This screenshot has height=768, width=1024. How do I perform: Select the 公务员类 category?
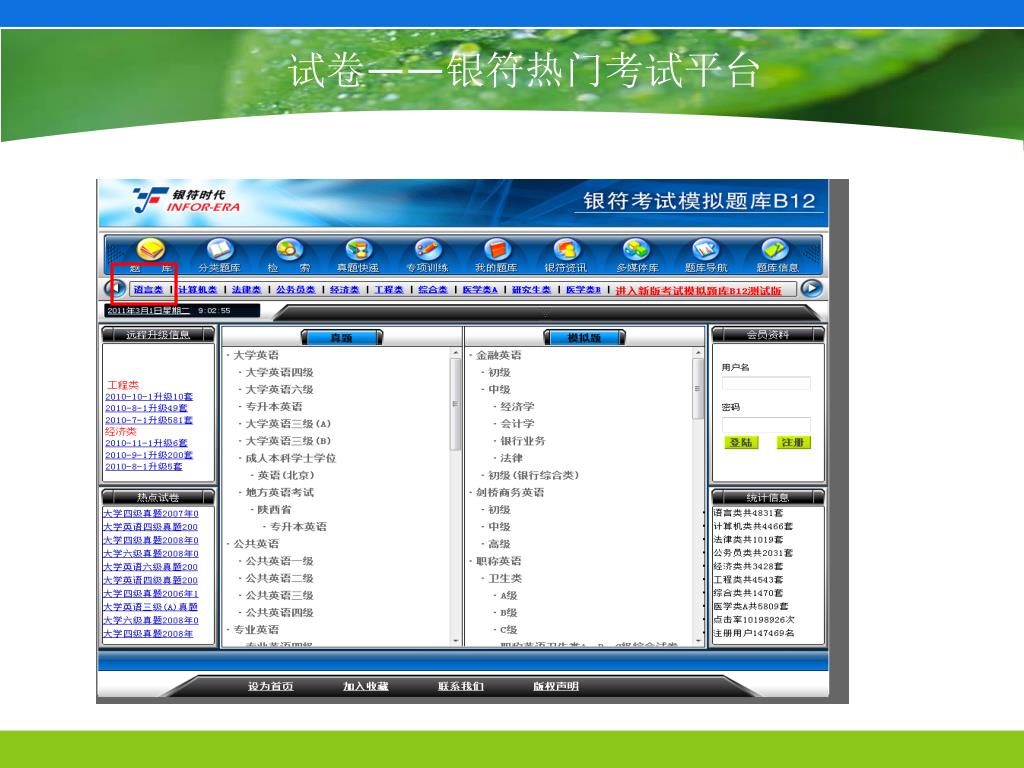click(x=295, y=289)
